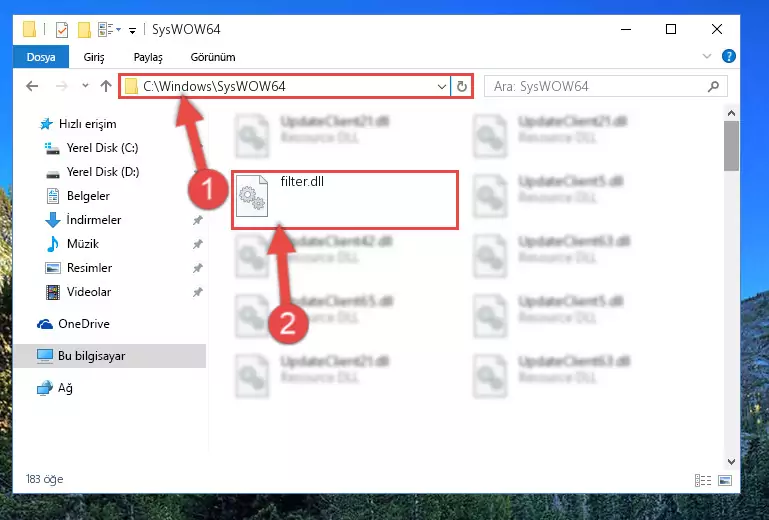Click the 183 öğe item count
This screenshot has width=769, height=520.
(x=45, y=479)
